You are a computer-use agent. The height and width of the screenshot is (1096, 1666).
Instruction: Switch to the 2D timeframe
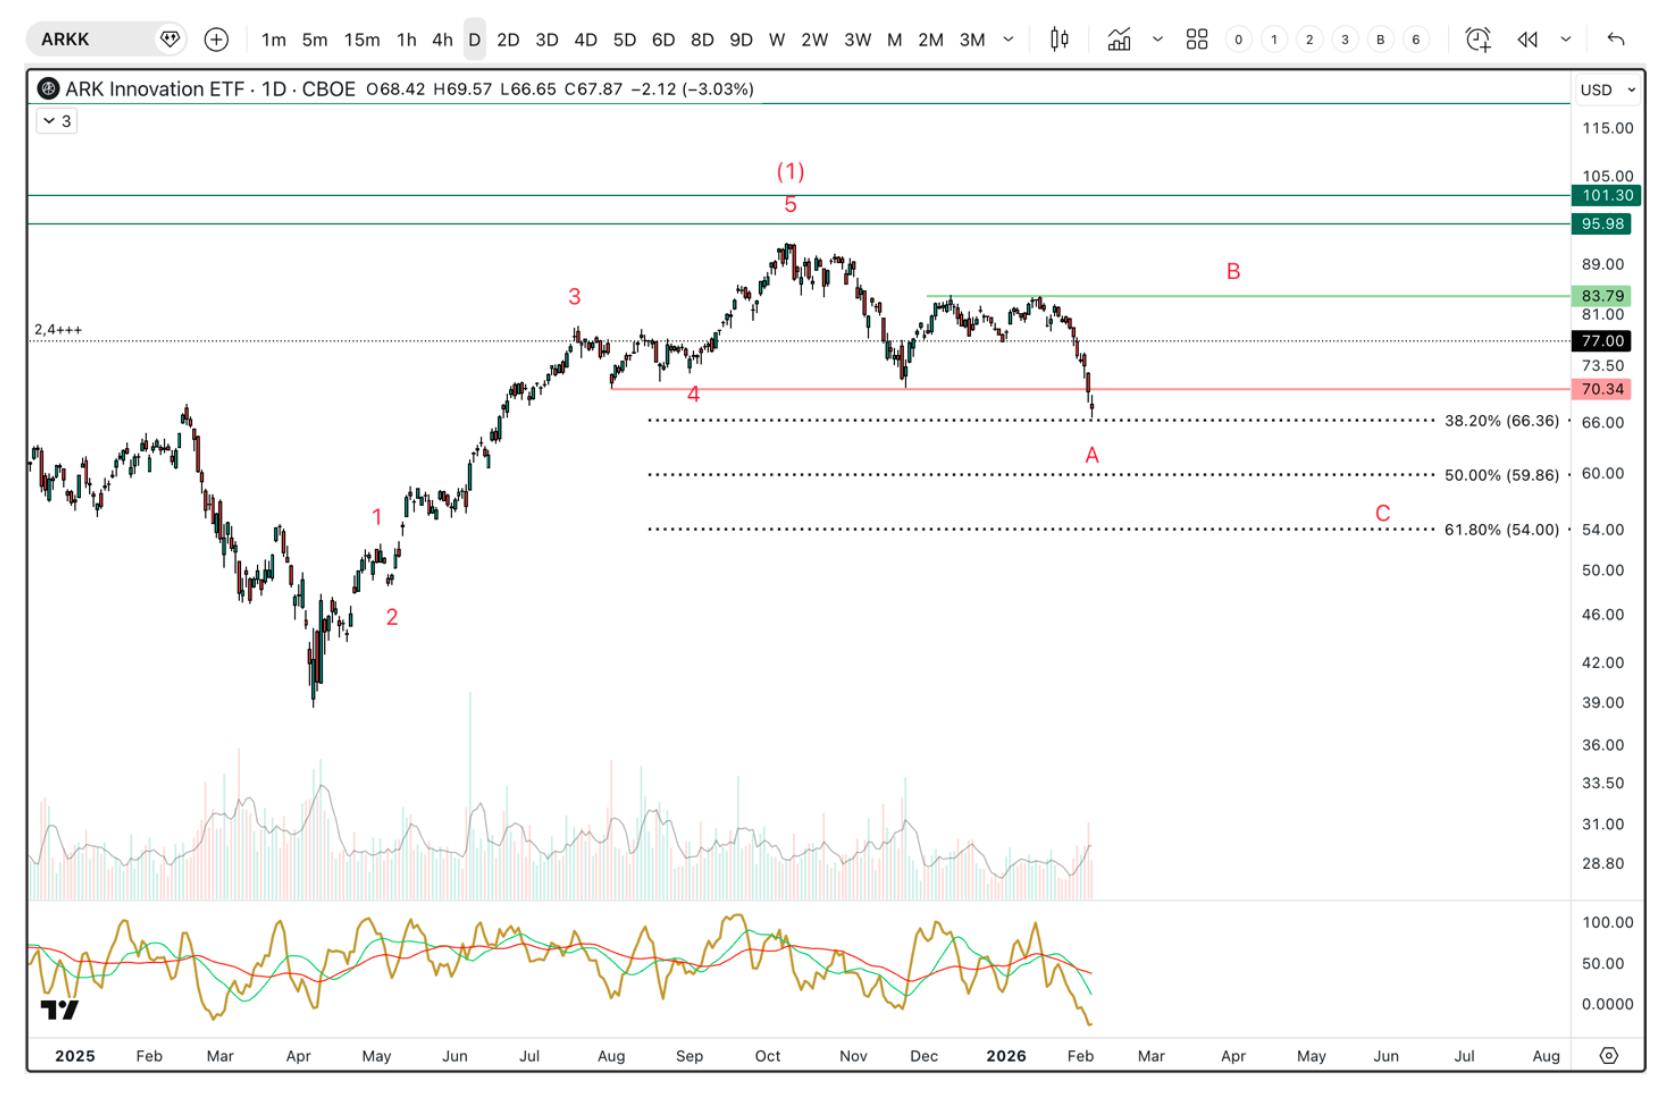click(x=508, y=39)
